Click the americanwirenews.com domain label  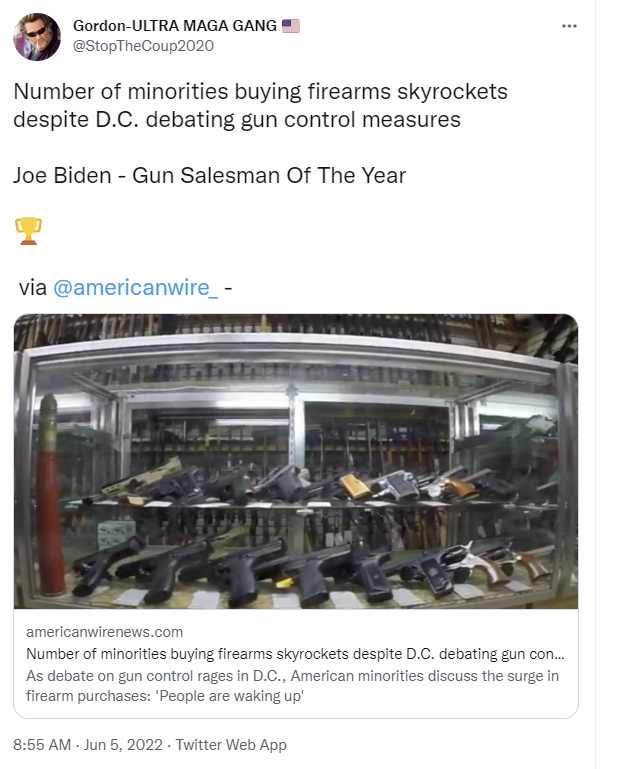coord(104,632)
